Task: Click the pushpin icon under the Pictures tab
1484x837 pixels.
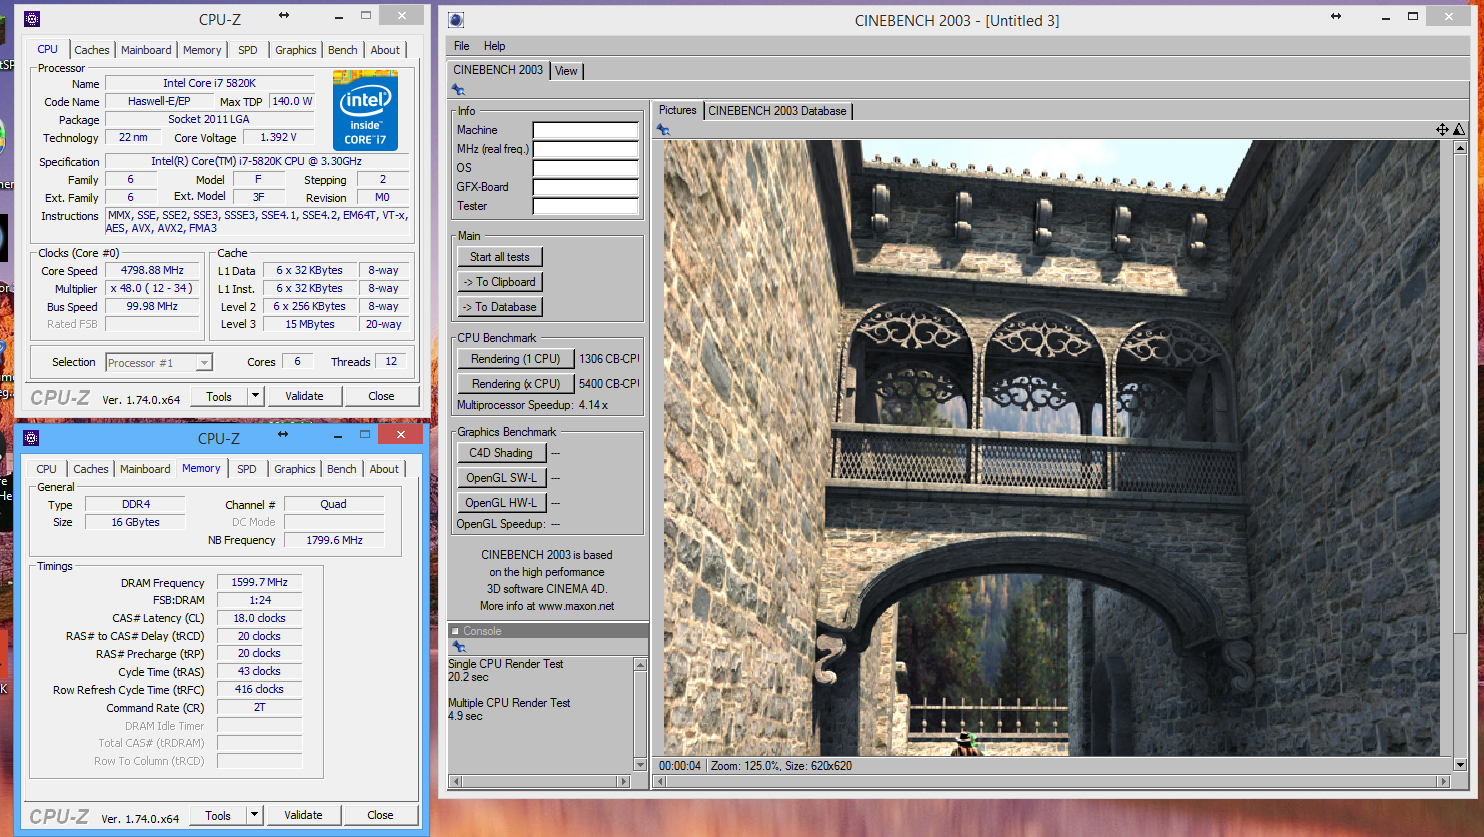Action: pyautogui.click(x=663, y=129)
